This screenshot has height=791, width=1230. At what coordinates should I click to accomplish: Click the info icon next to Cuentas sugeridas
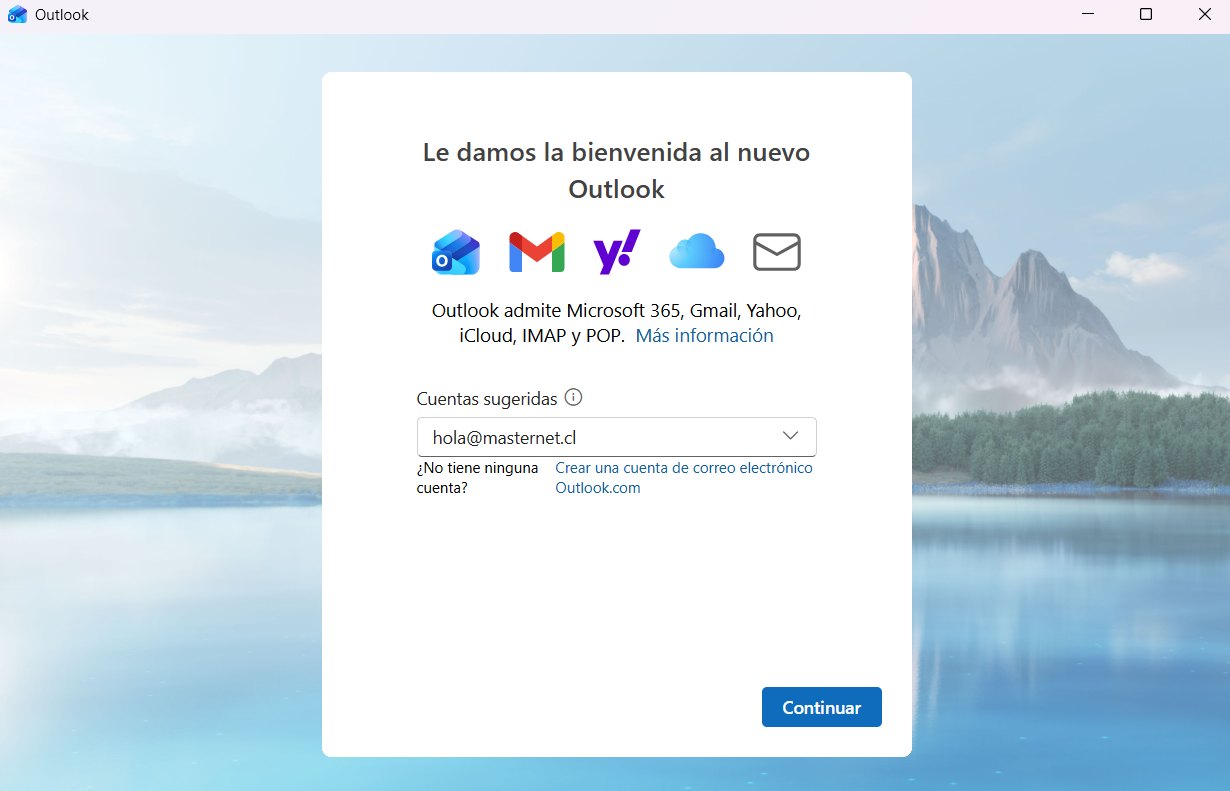pos(573,397)
